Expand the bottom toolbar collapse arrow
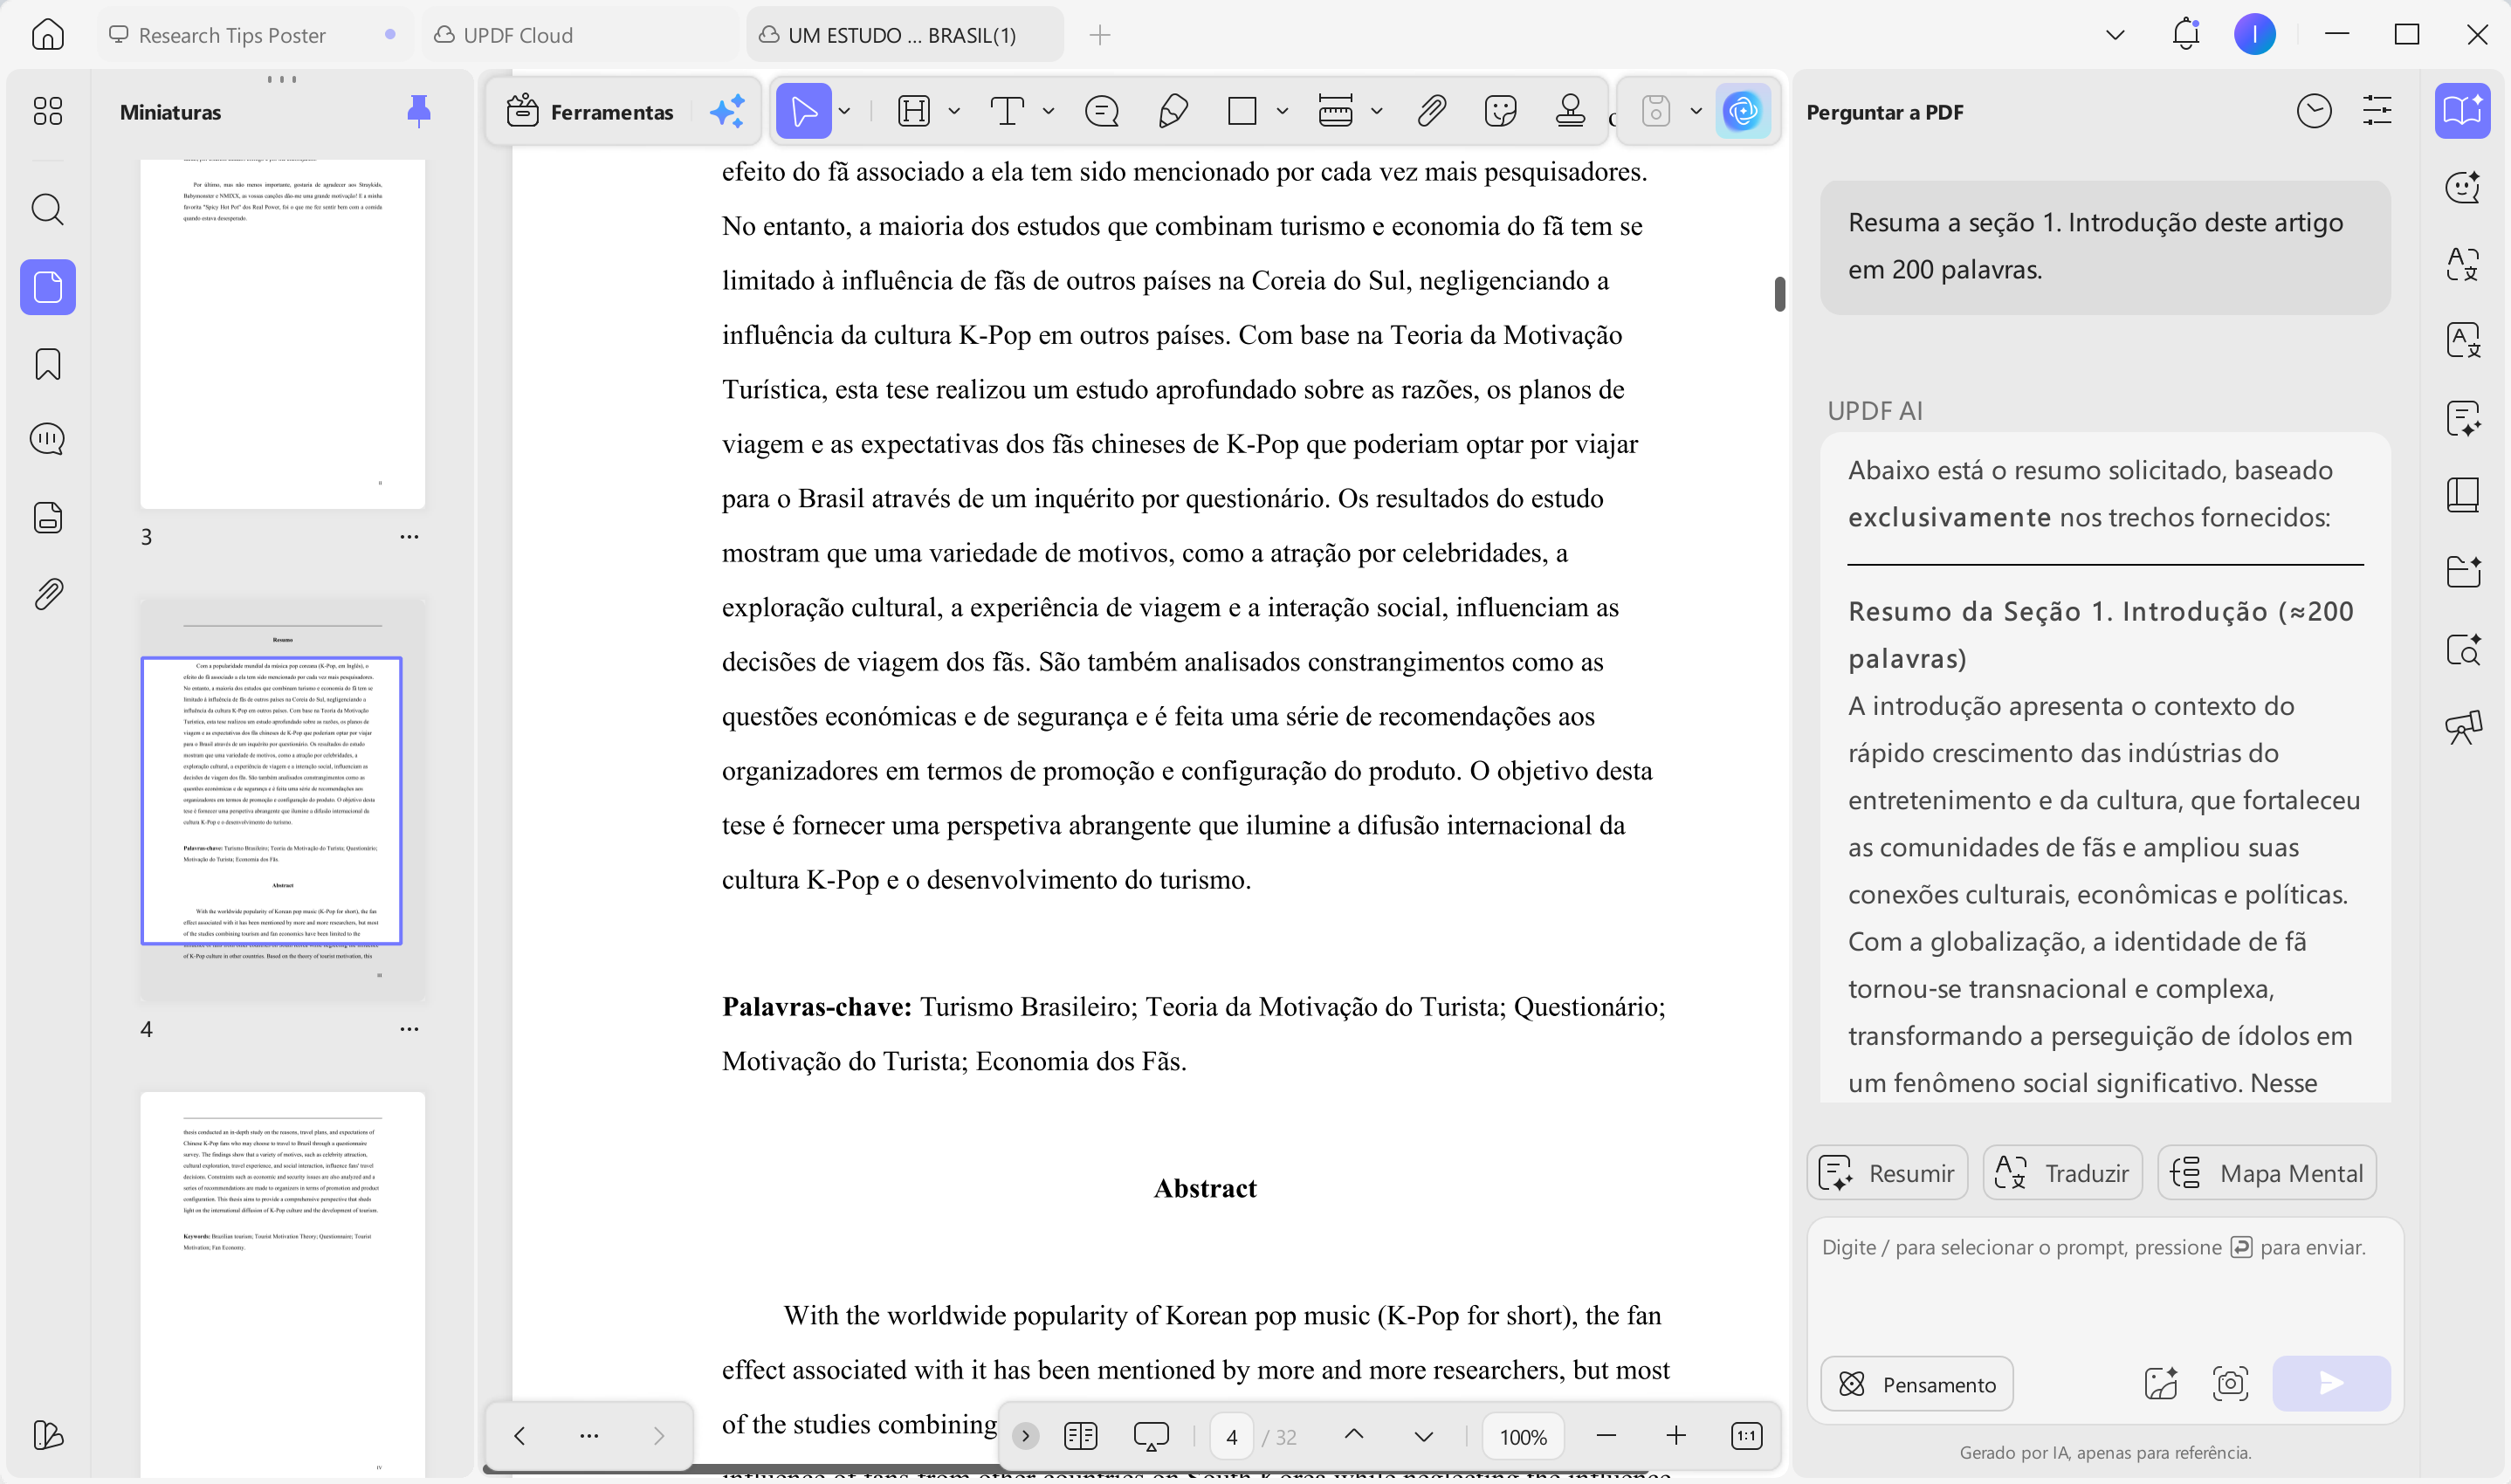This screenshot has height=1484, width=2511. [1024, 1436]
